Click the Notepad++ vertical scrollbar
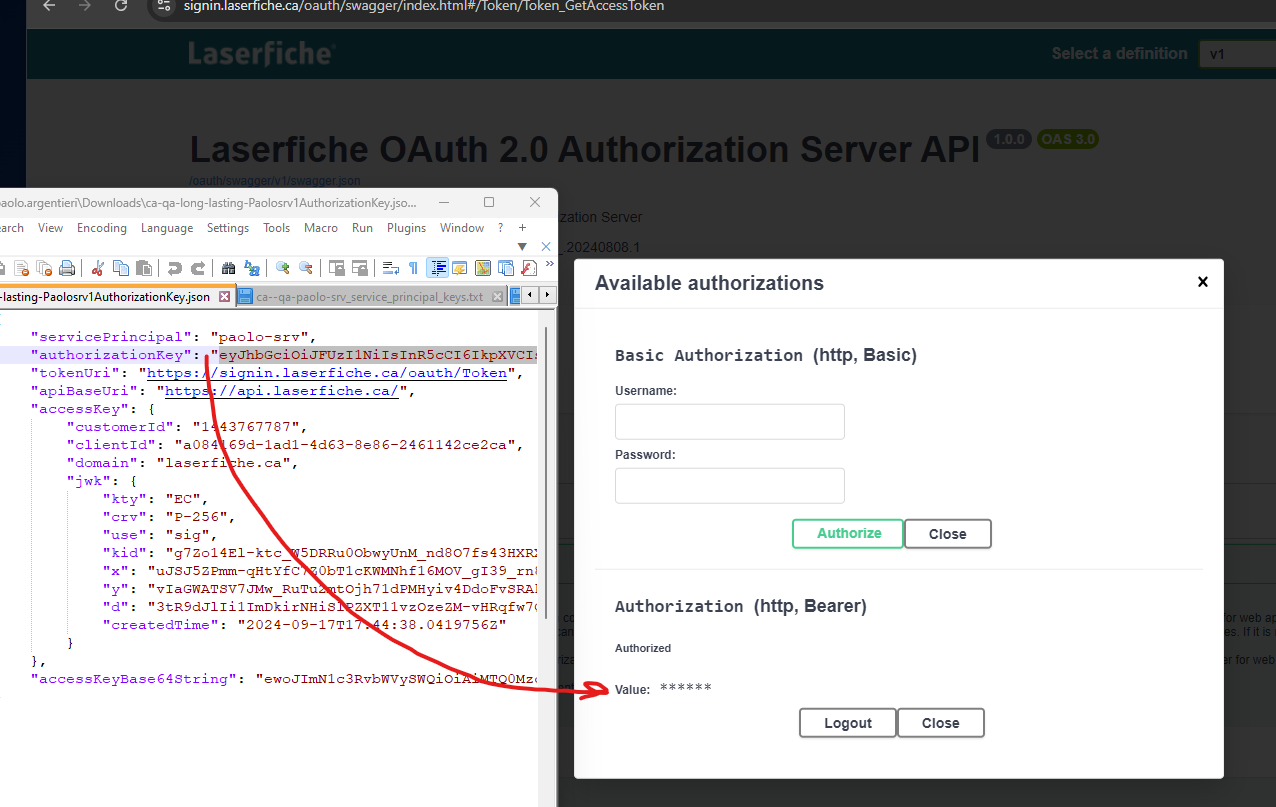The height and width of the screenshot is (807, 1276). (x=547, y=470)
